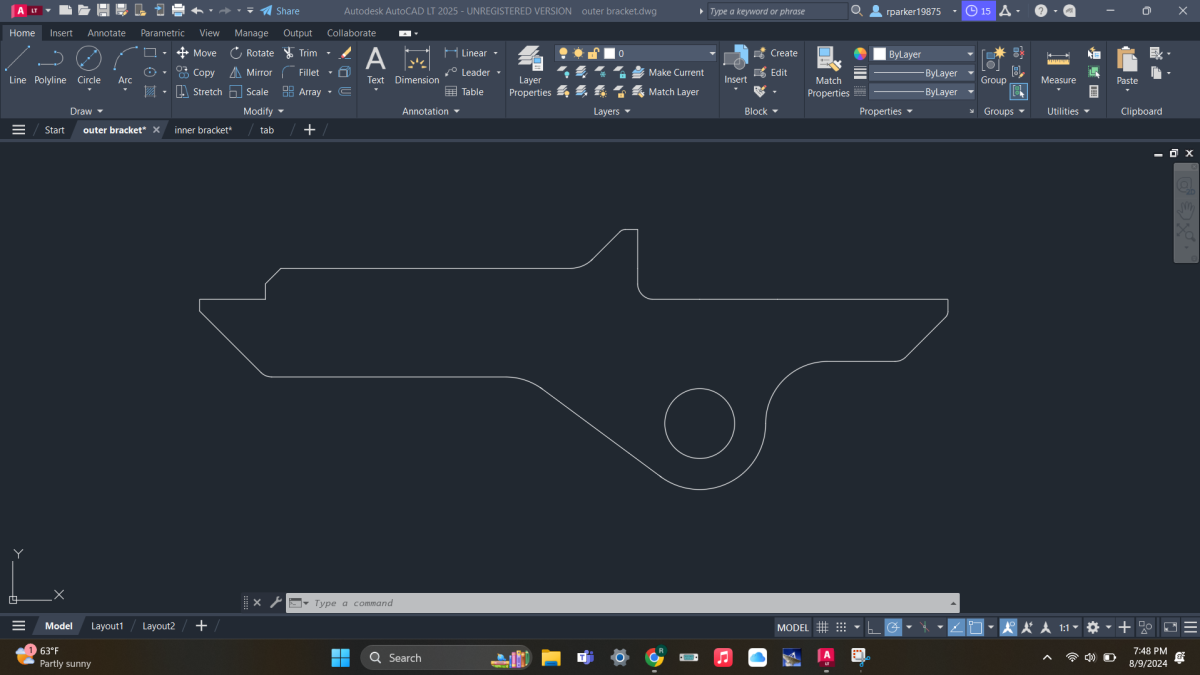Toggle 2D object snap

975,627
